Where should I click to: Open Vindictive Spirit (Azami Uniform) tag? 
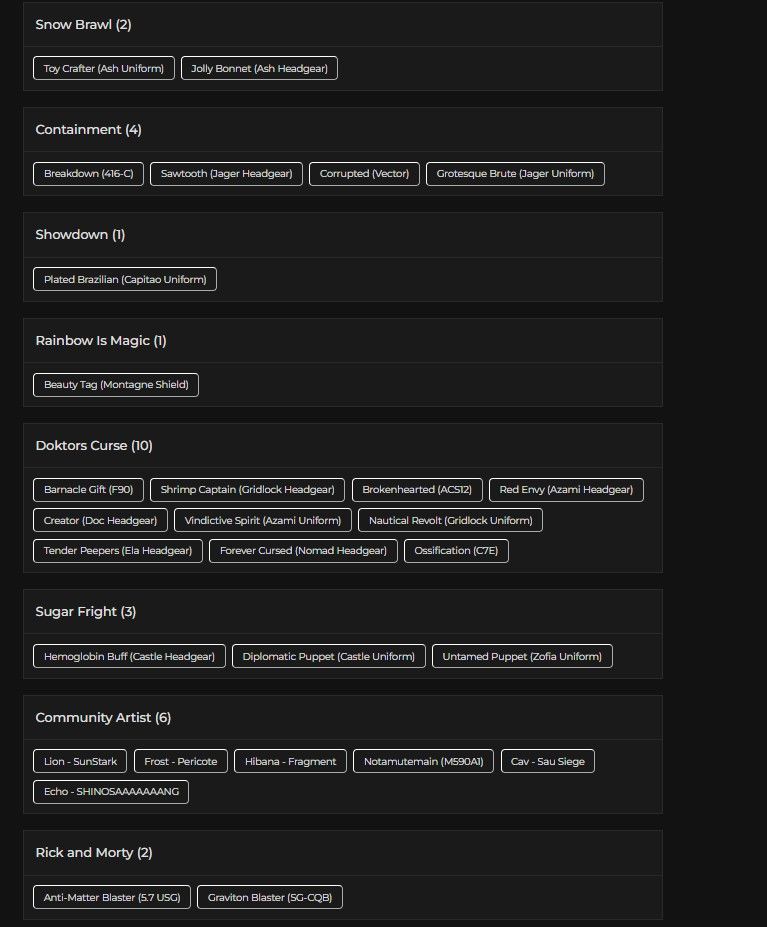[x=263, y=520]
